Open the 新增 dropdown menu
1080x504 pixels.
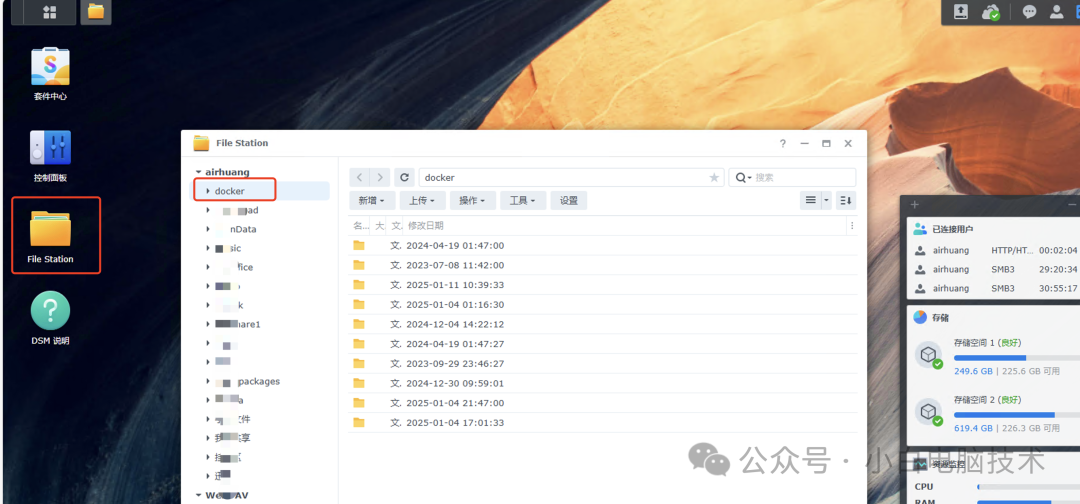(x=373, y=200)
